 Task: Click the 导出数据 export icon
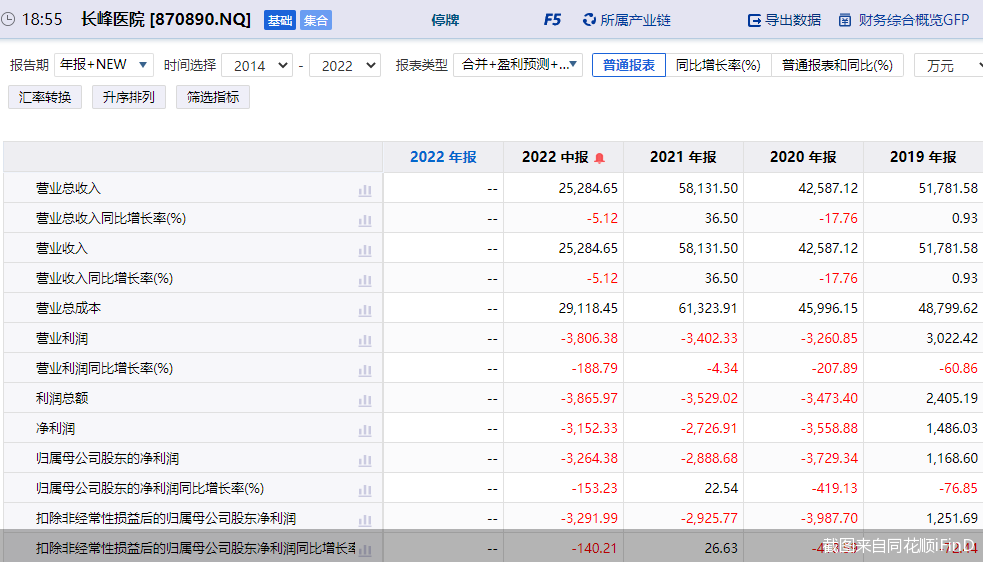(x=755, y=20)
